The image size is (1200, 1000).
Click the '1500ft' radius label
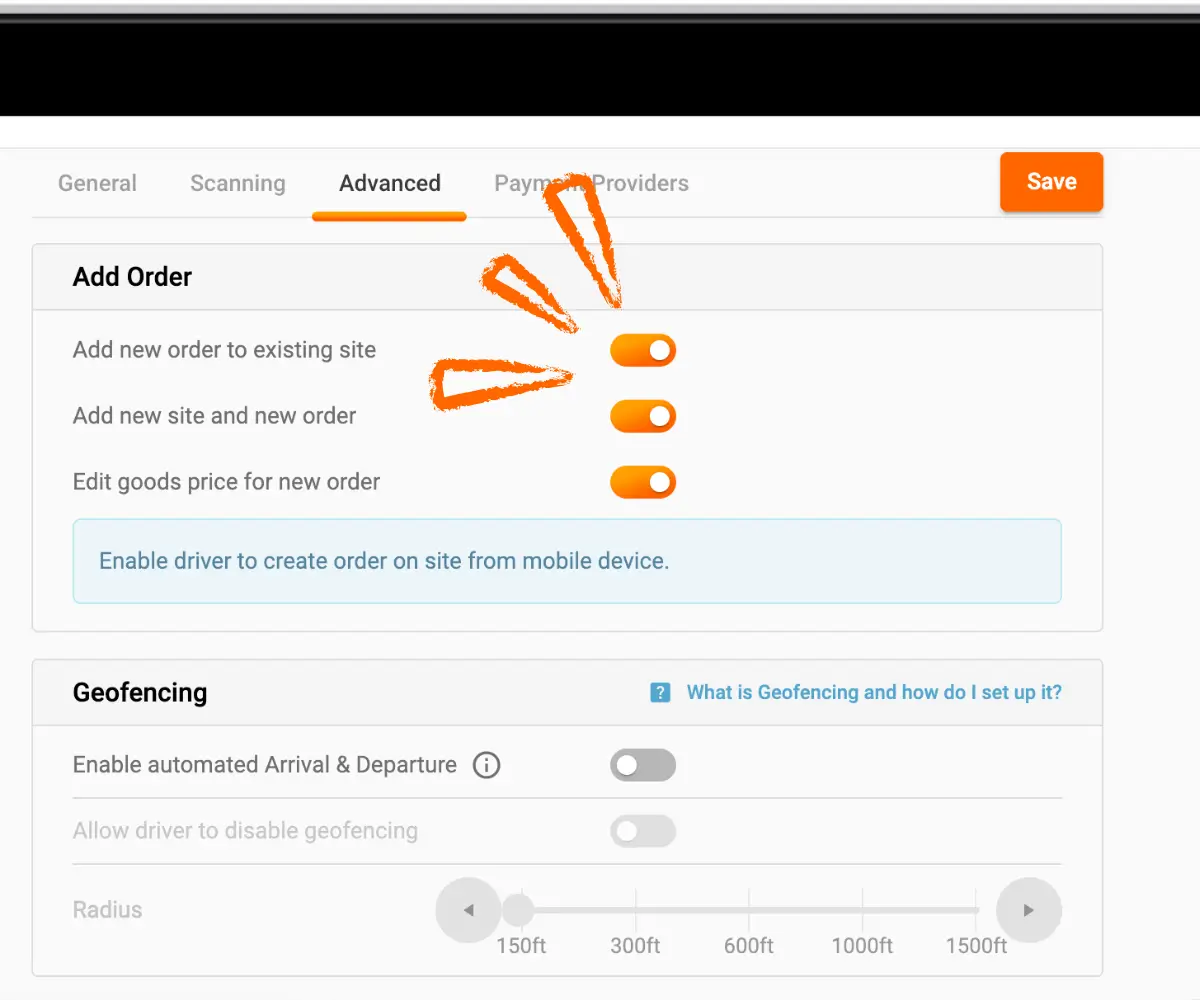click(x=976, y=946)
